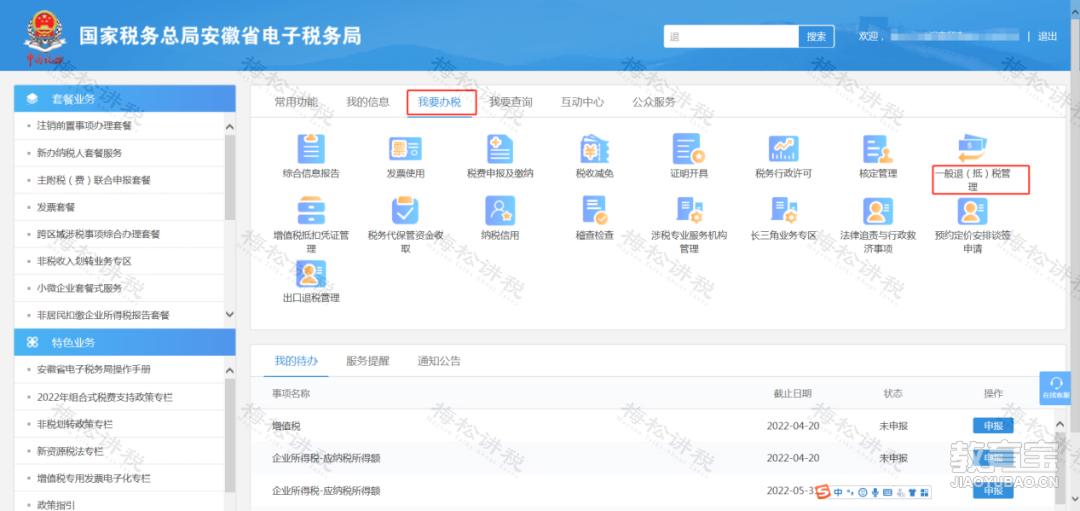Image resolution: width=1080 pixels, height=511 pixels.
Task: Open 出口退税管理 icon
Action: tap(311, 274)
